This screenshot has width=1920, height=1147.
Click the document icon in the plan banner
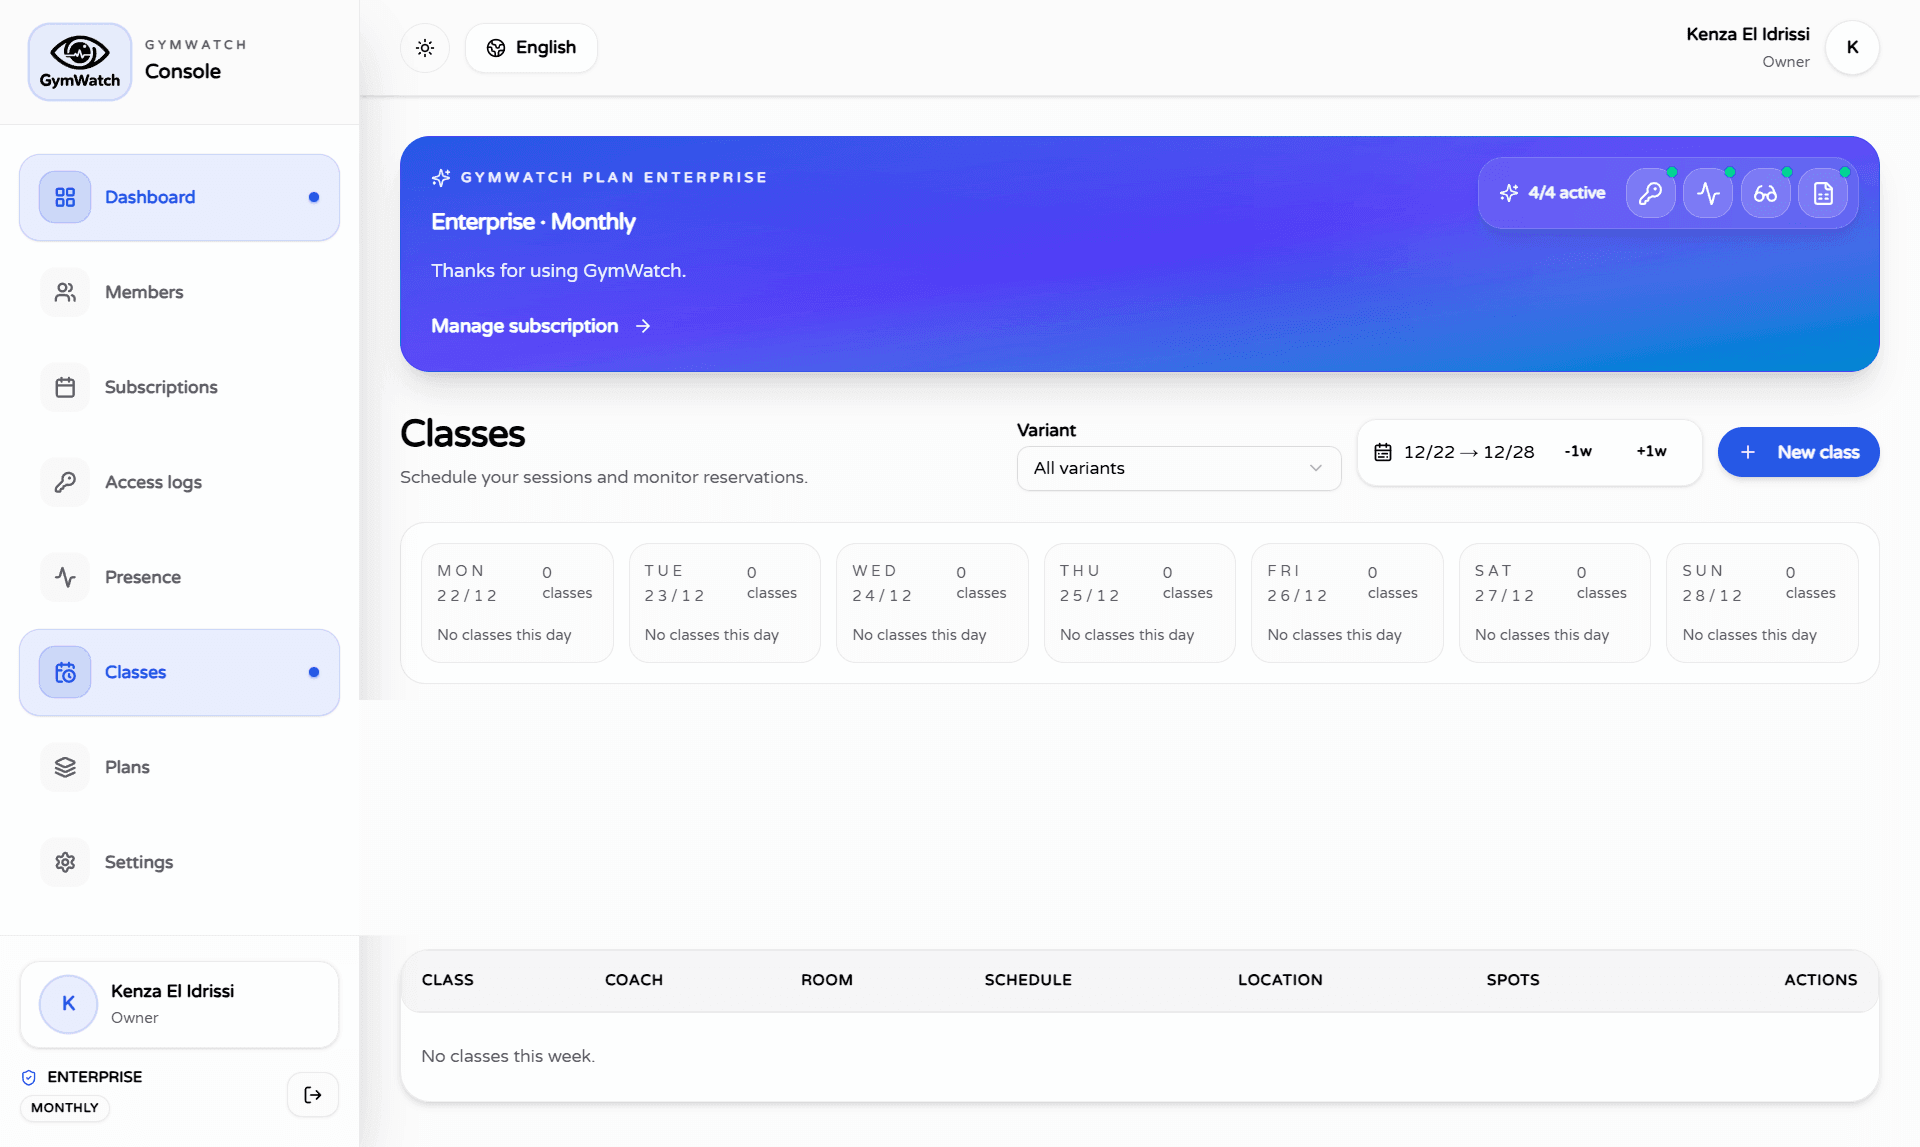[1824, 193]
